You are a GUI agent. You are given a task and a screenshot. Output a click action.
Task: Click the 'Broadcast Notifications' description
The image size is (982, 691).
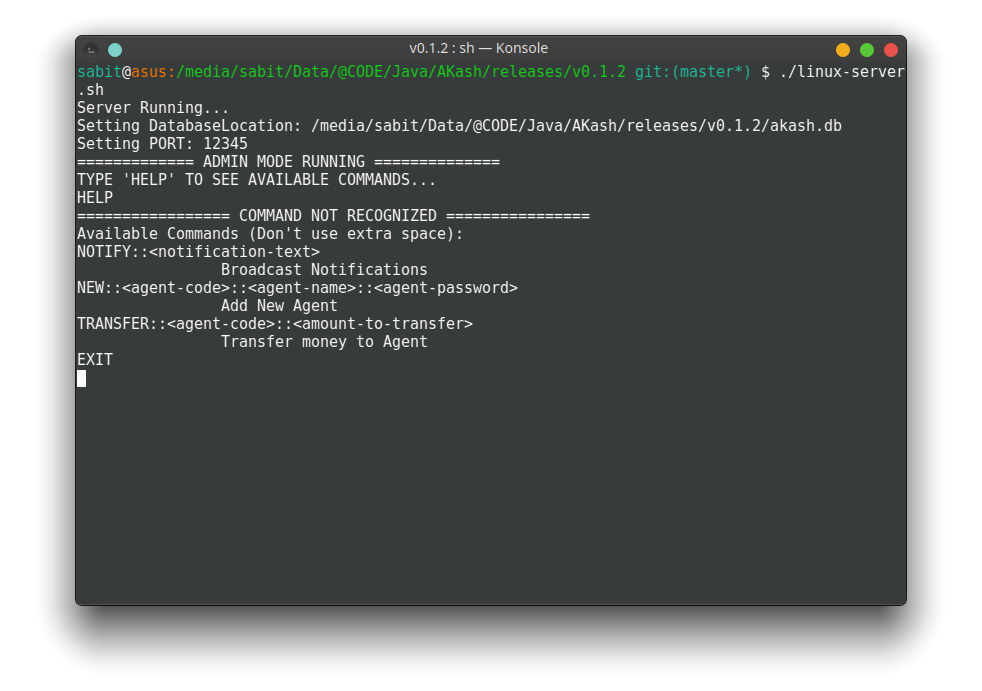coord(324,270)
